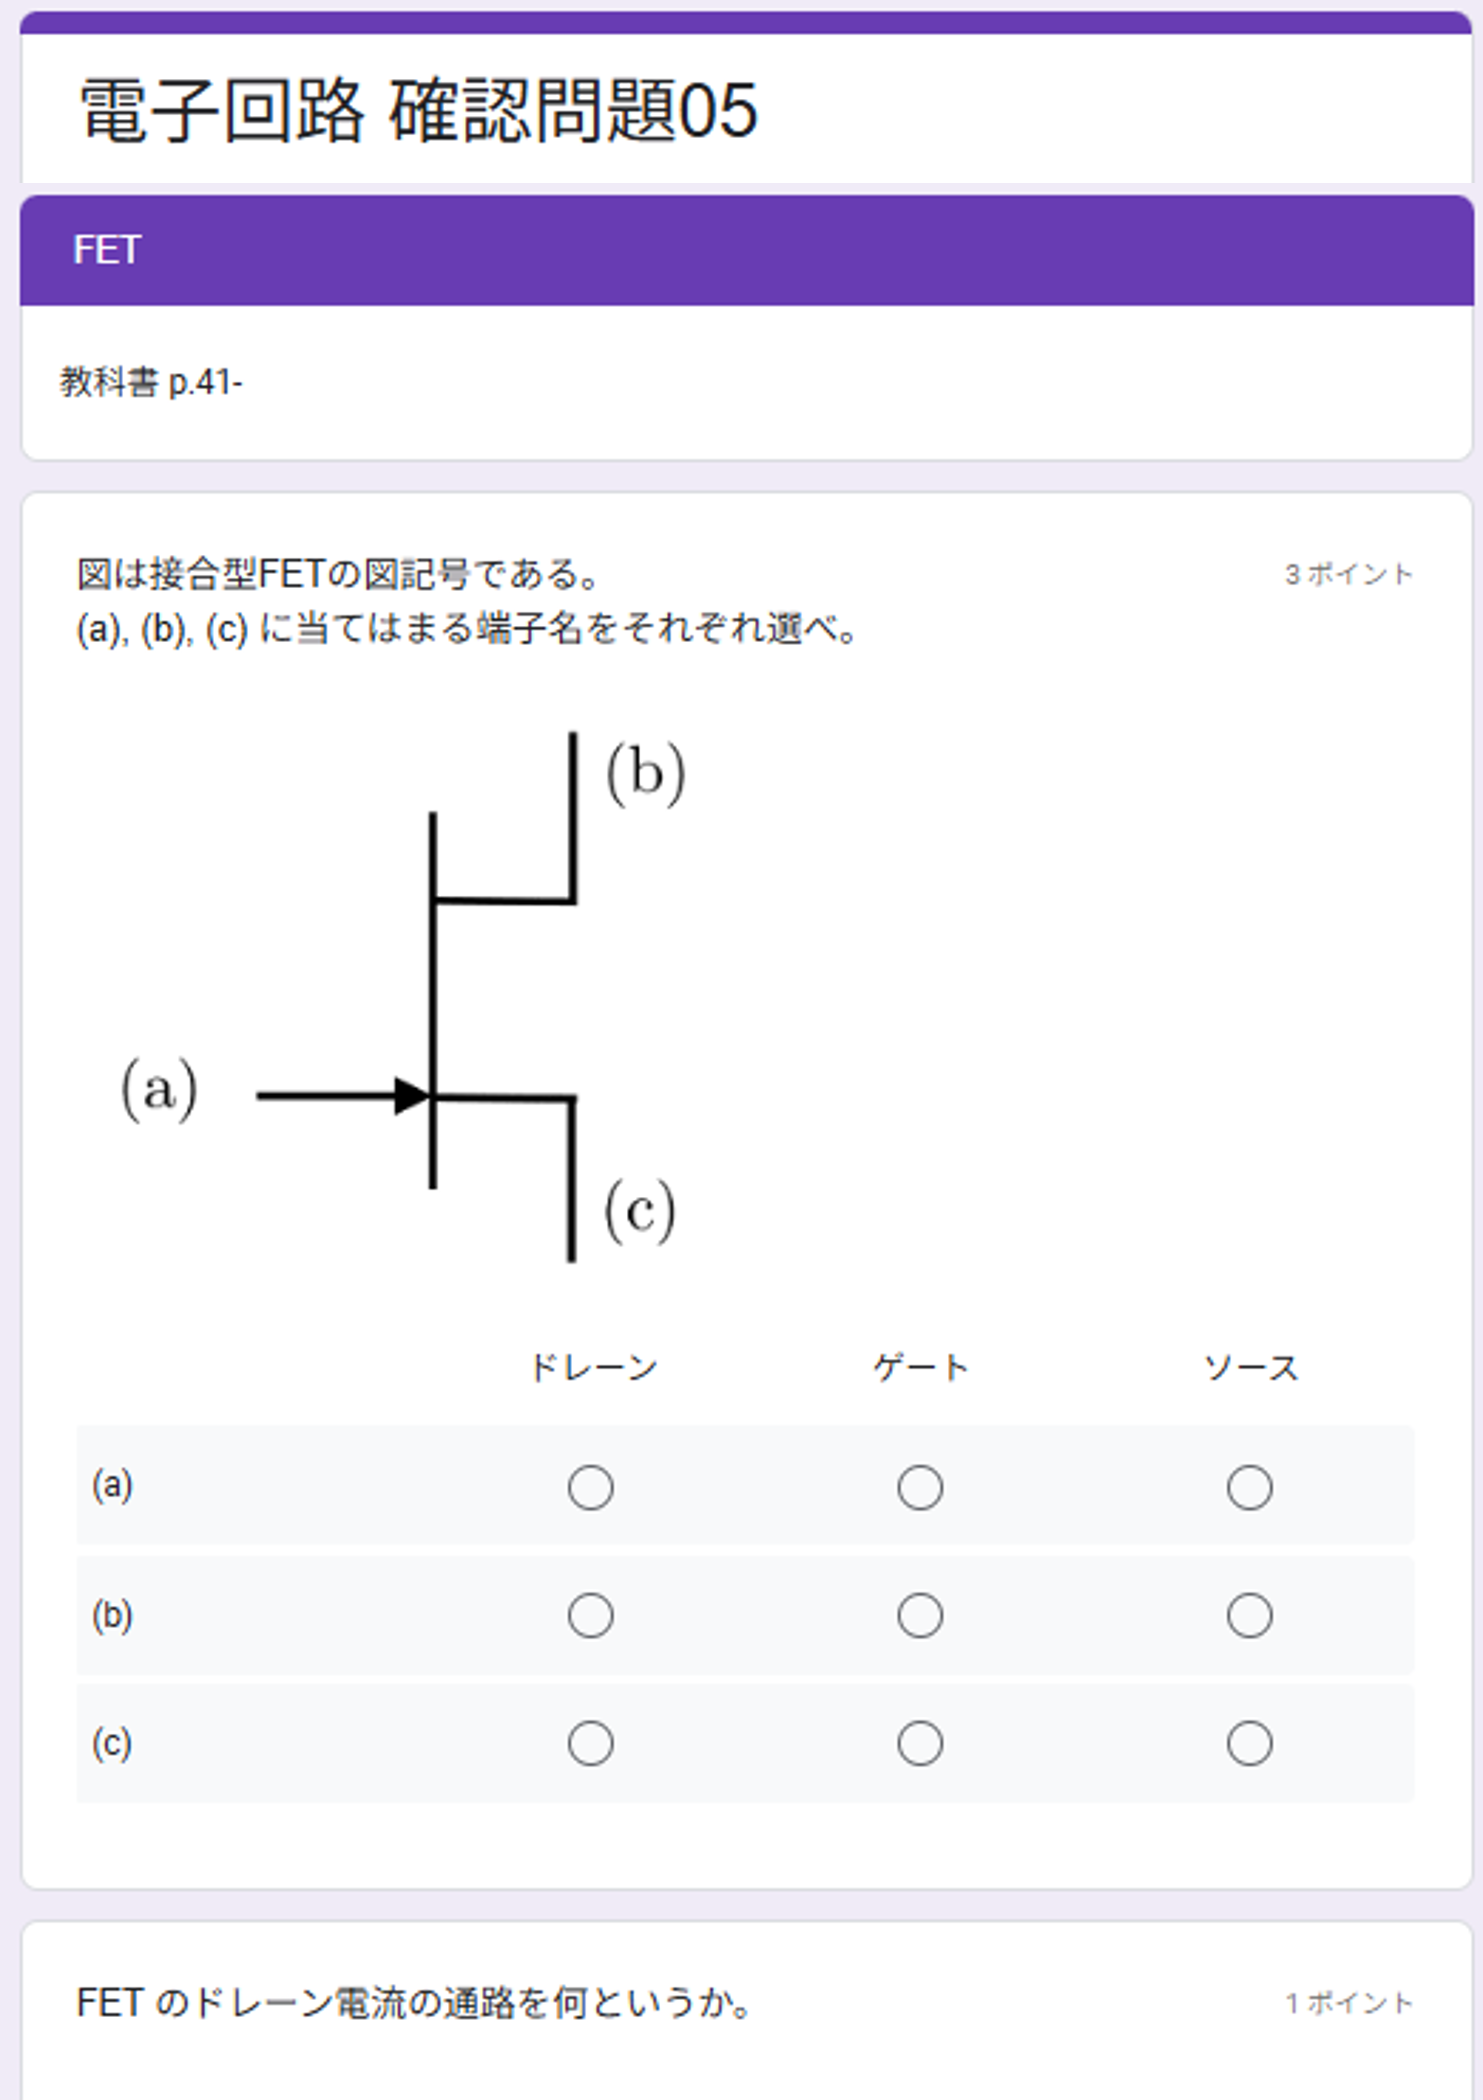Select ドレーン for row (b)
The height and width of the screenshot is (2100, 1483).
590,1615
